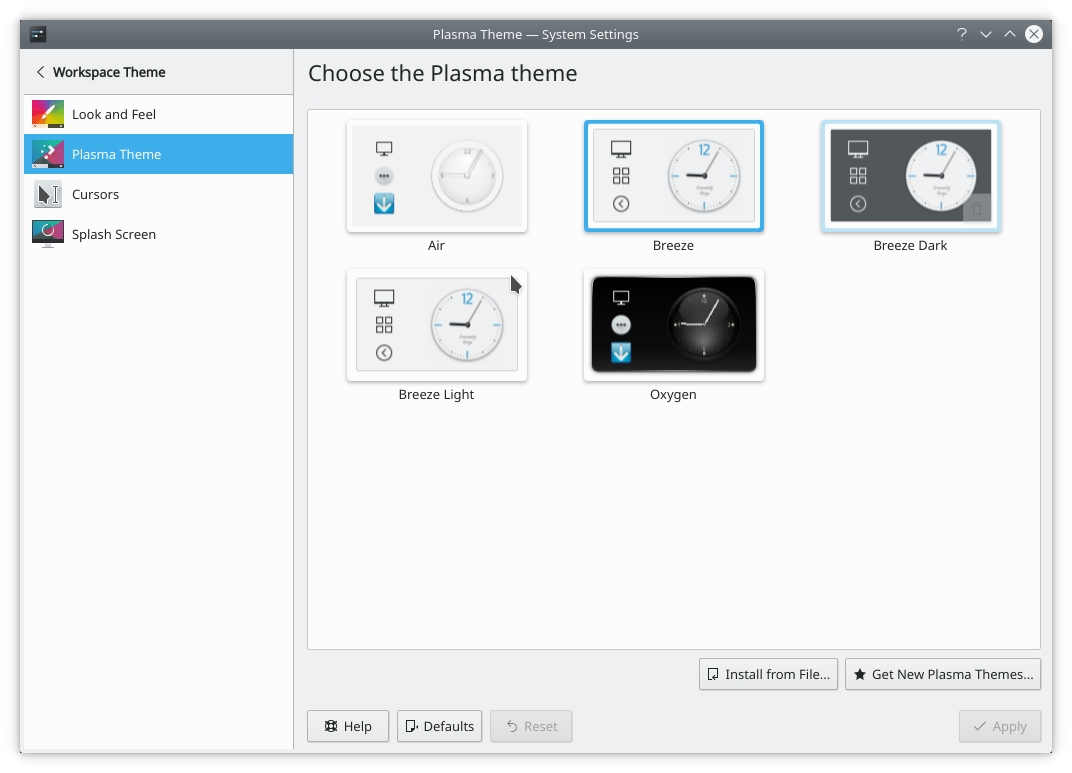Close the System Settings window
Screen dimensions: 1072x773
[1034, 34]
